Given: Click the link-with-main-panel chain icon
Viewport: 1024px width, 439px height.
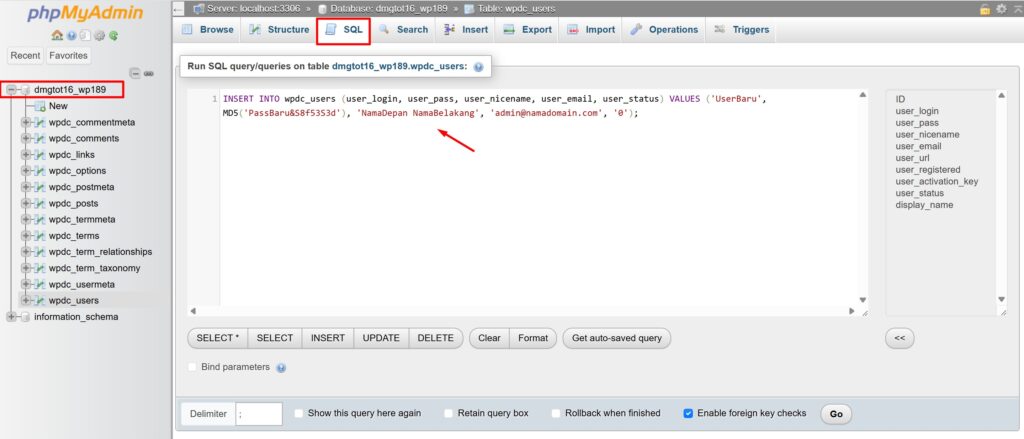Looking at the screenshot, I should pos(149,73).
